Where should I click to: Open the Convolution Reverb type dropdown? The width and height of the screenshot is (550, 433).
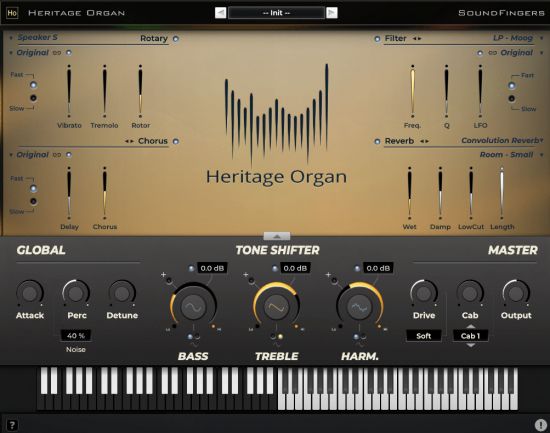point(502,140)
